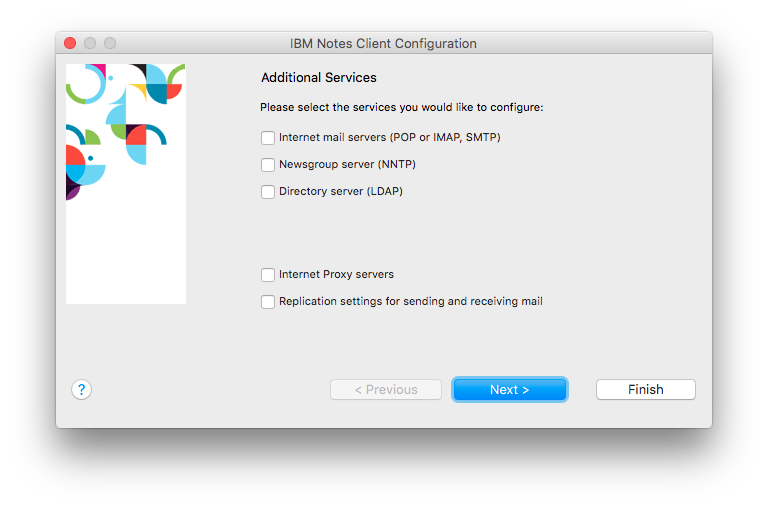Open the help question mark button
This screenshot has width=768, height=508.
(x=81, y=389)
